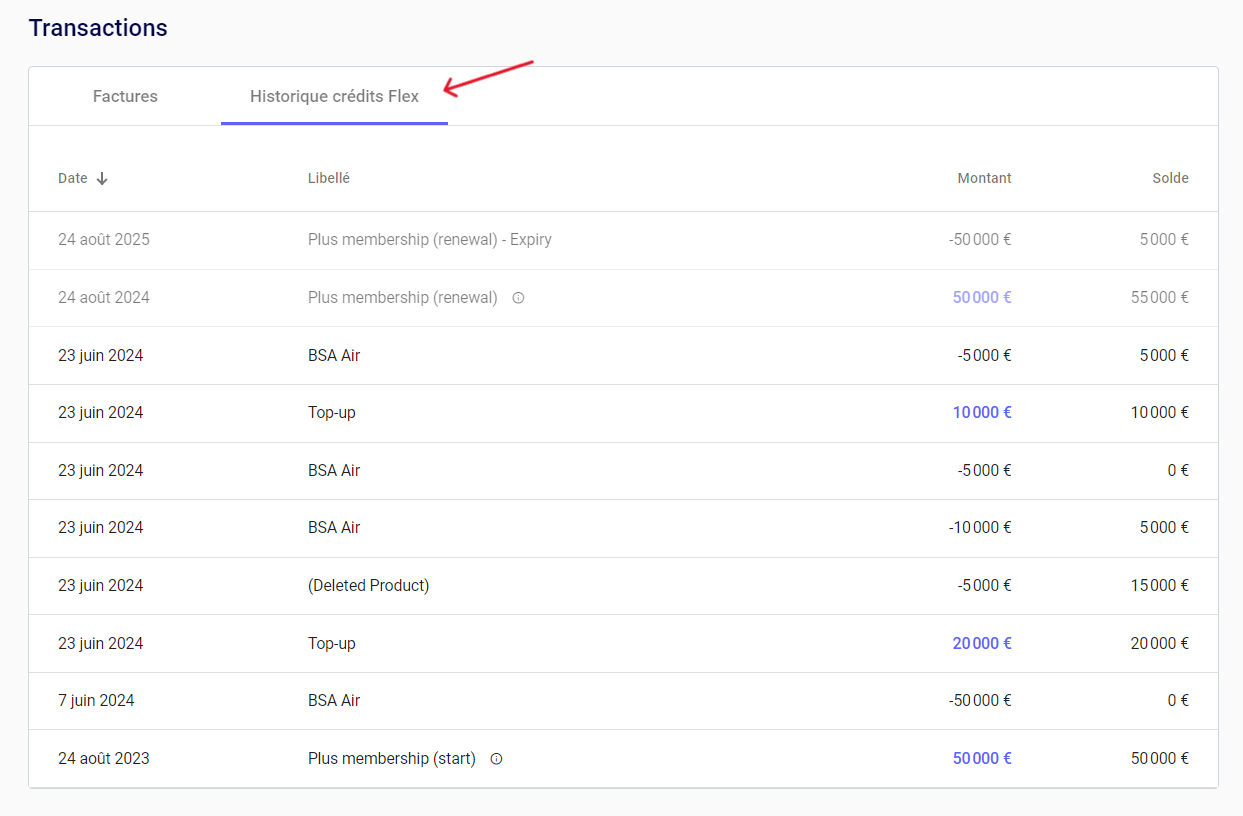Click the Transactions heading
Viewport: 1243px width, 816px height.
click(x=98, y=28)
